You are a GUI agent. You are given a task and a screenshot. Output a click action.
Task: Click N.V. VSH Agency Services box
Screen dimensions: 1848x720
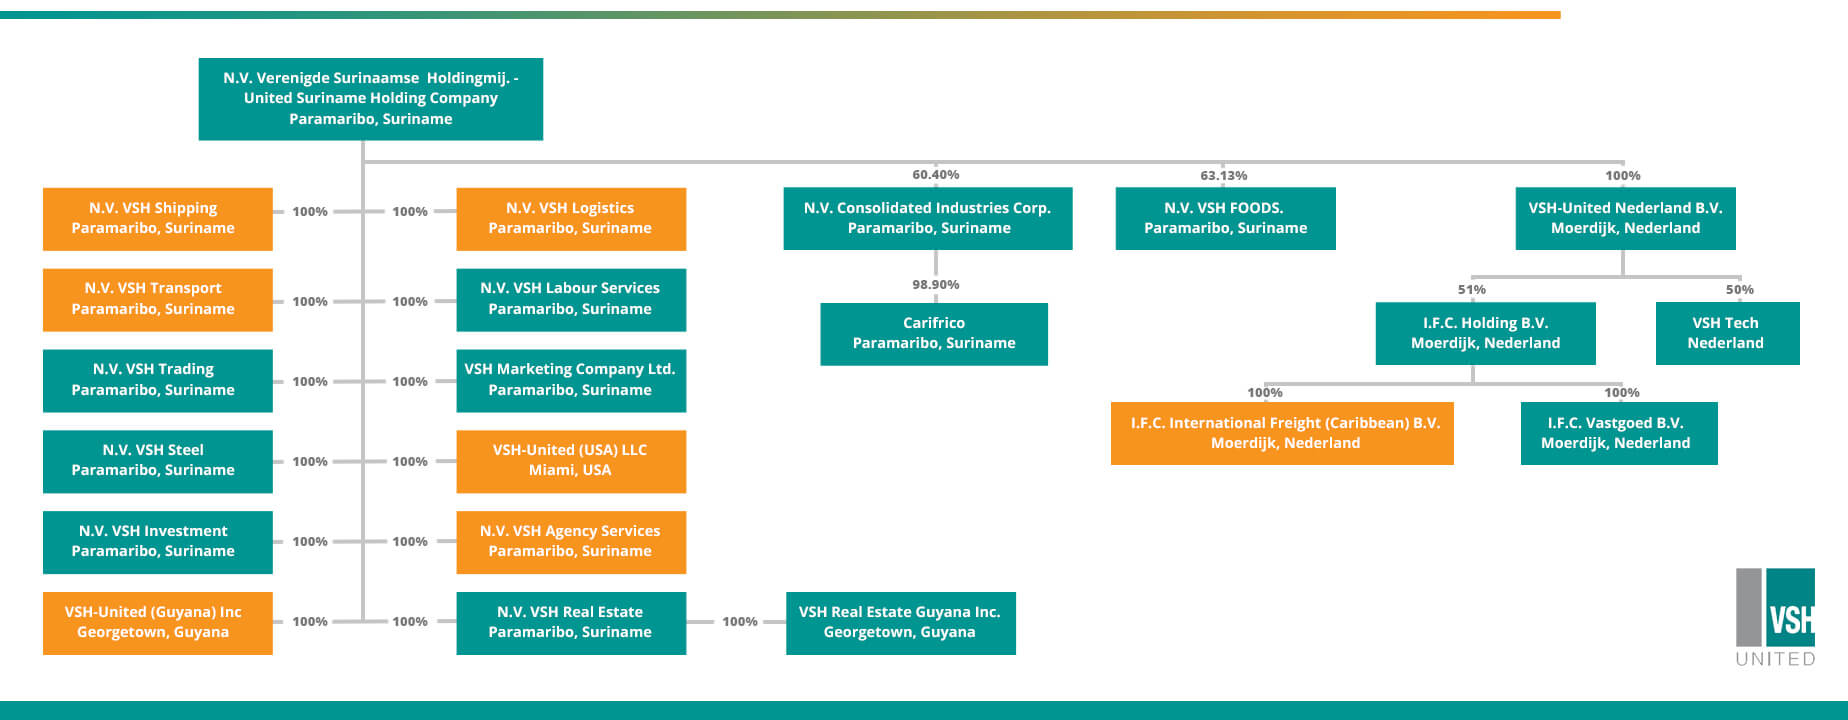(x=570, y=542)
